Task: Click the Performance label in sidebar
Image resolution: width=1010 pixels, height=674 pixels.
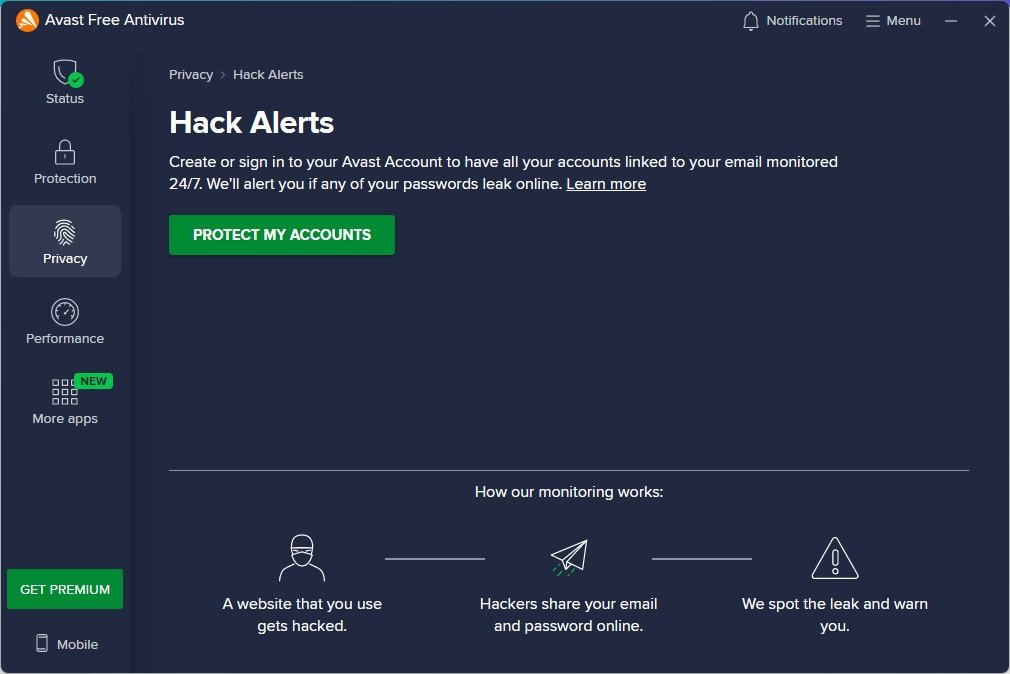Action: 64,338
